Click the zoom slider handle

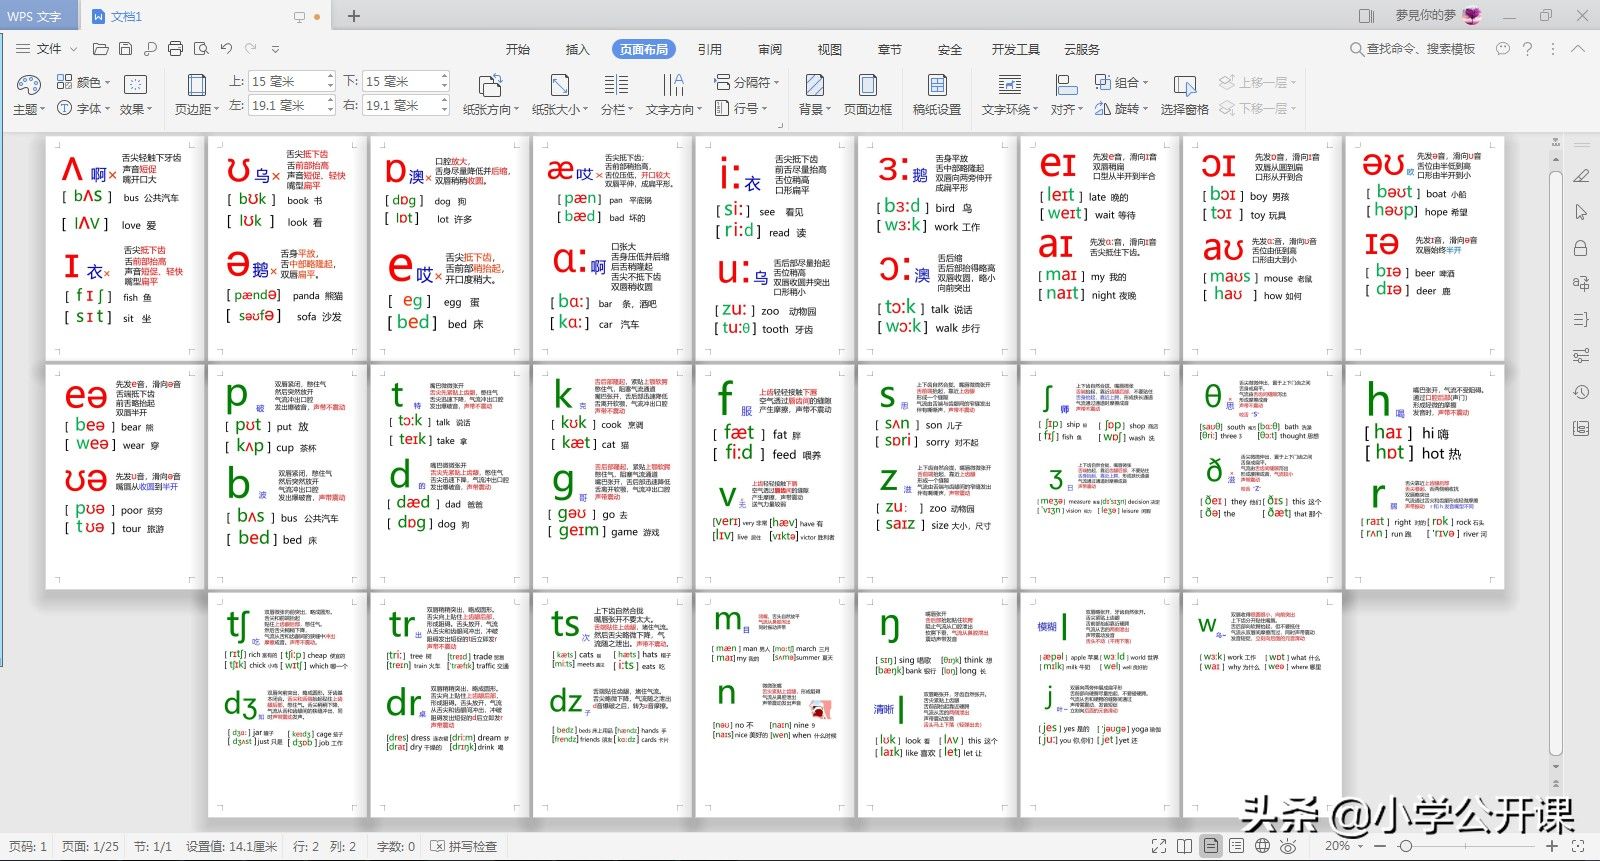1406,846
